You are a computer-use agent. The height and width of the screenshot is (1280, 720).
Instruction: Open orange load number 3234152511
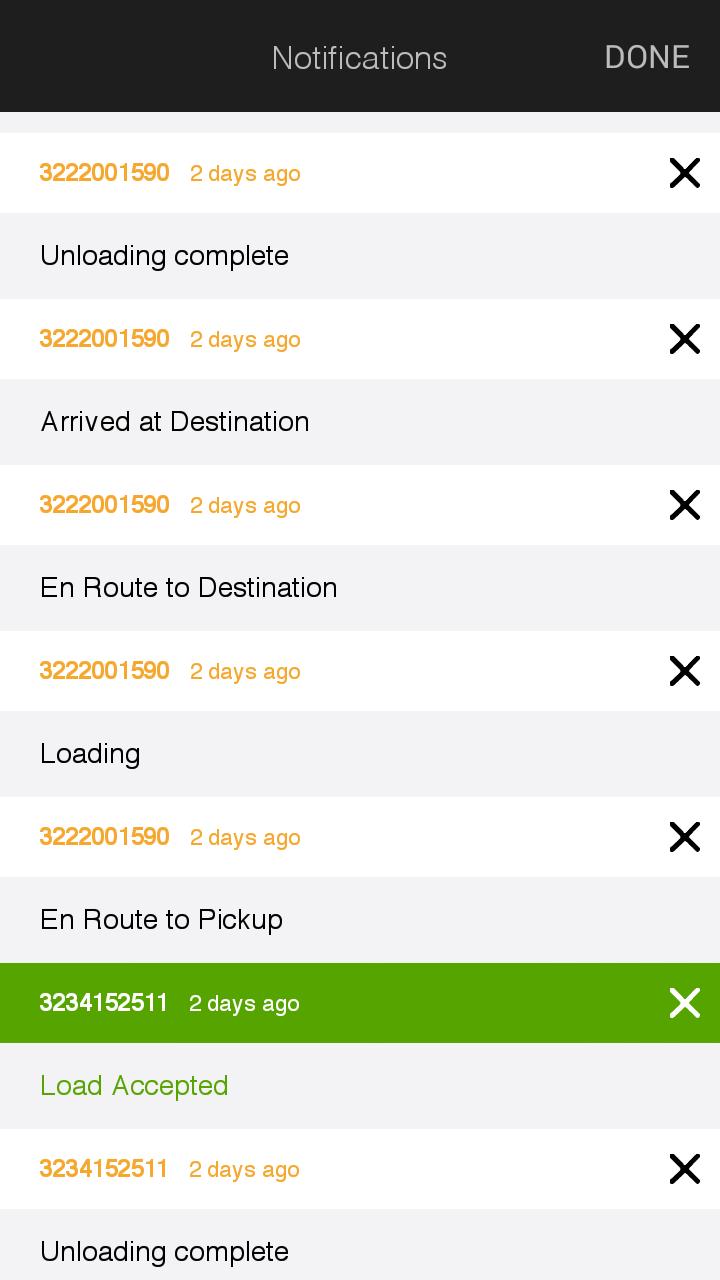[104, 1169]
